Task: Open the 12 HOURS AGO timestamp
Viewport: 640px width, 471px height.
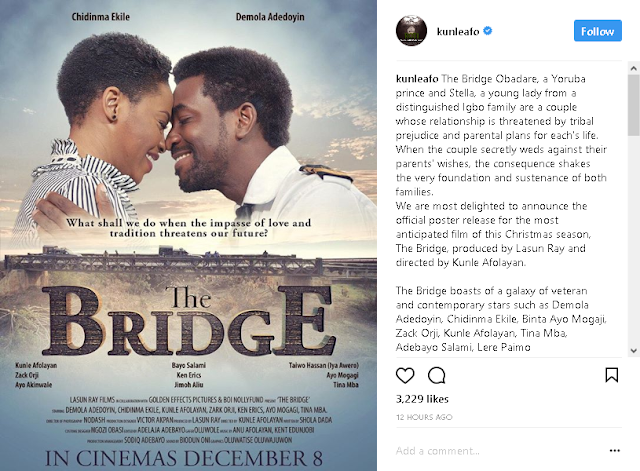Action: (x=424, y=417)
